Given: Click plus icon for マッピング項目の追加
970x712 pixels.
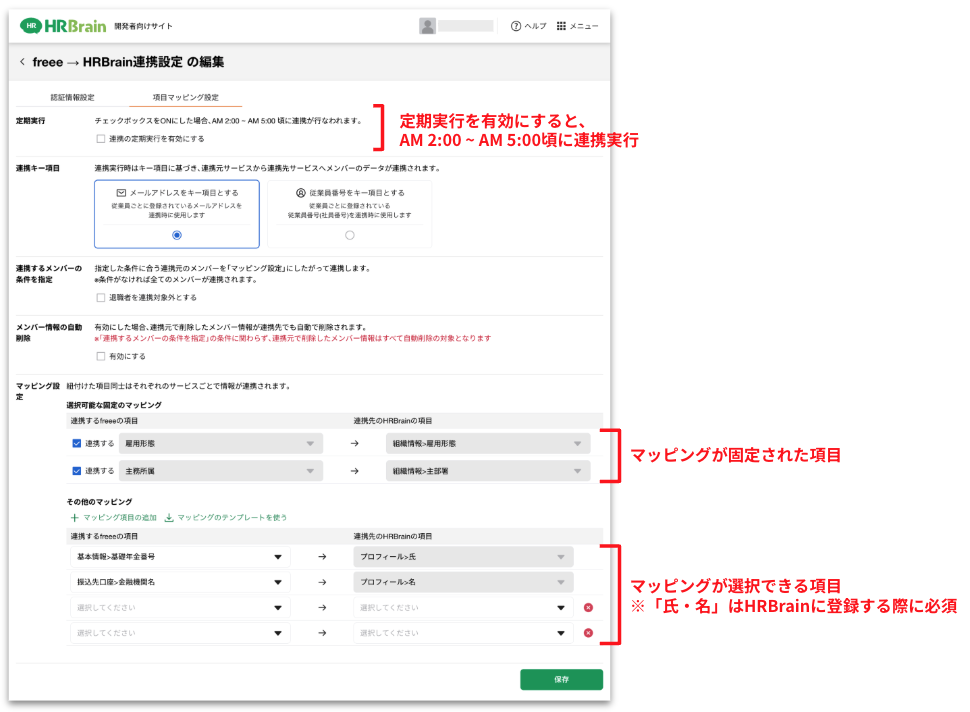Looking at the screenshot, I should 74,517.
